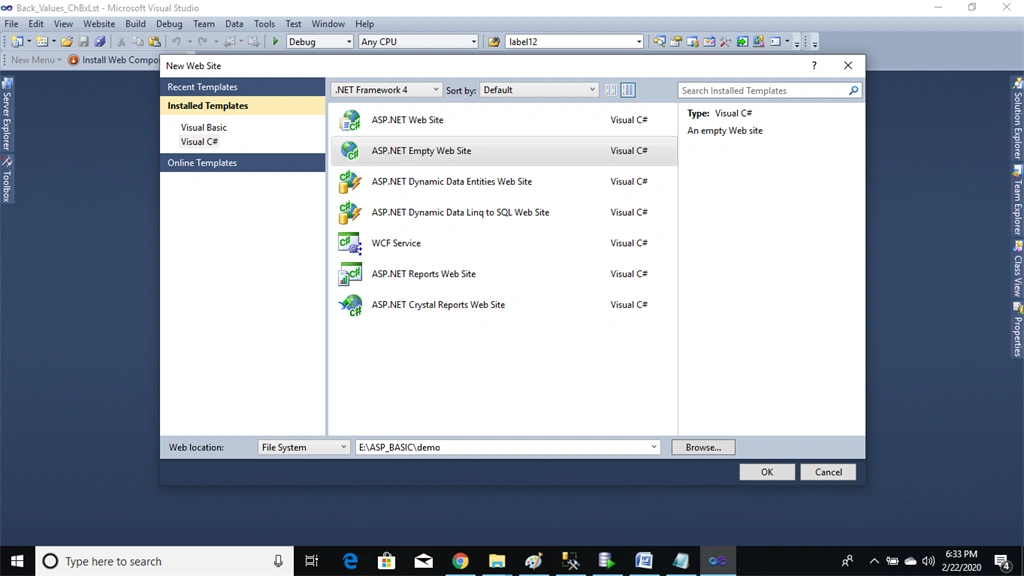Click the Command Window toolbar icon

click(x=775, y=42)
